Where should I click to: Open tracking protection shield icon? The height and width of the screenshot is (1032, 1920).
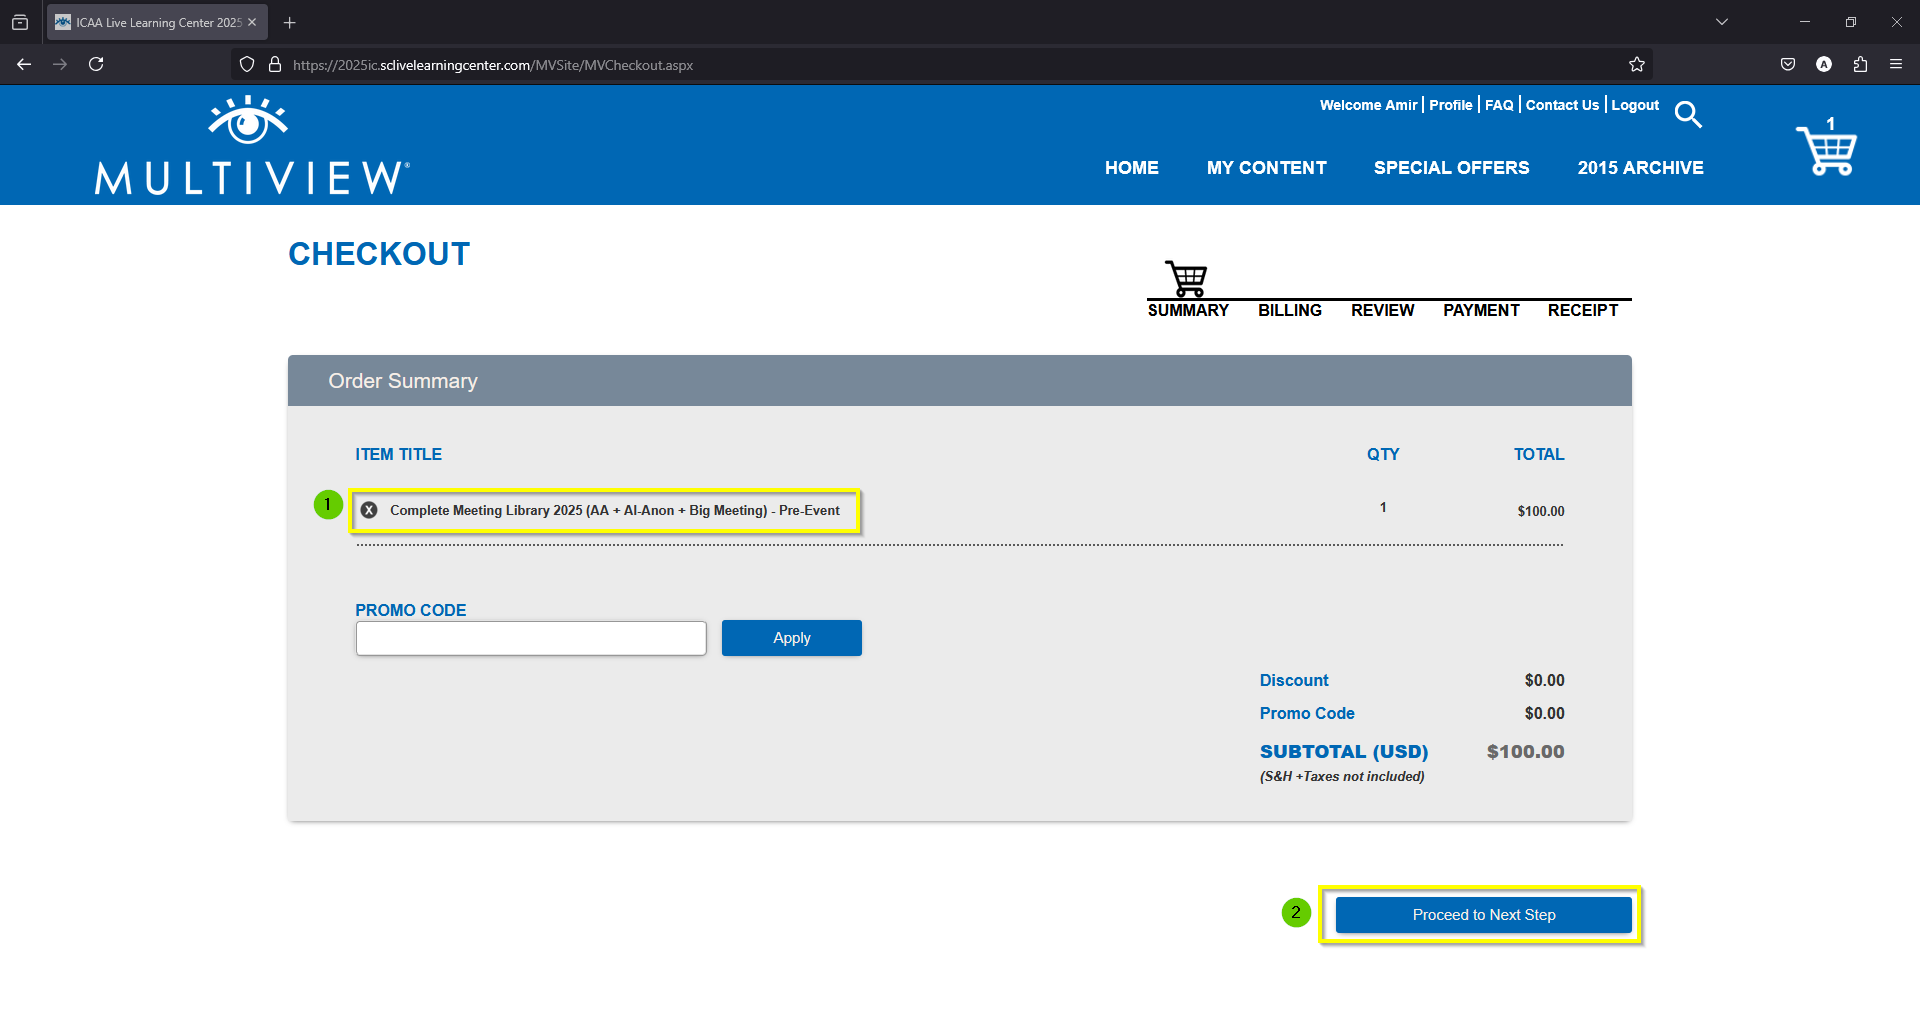click(247, 64)
